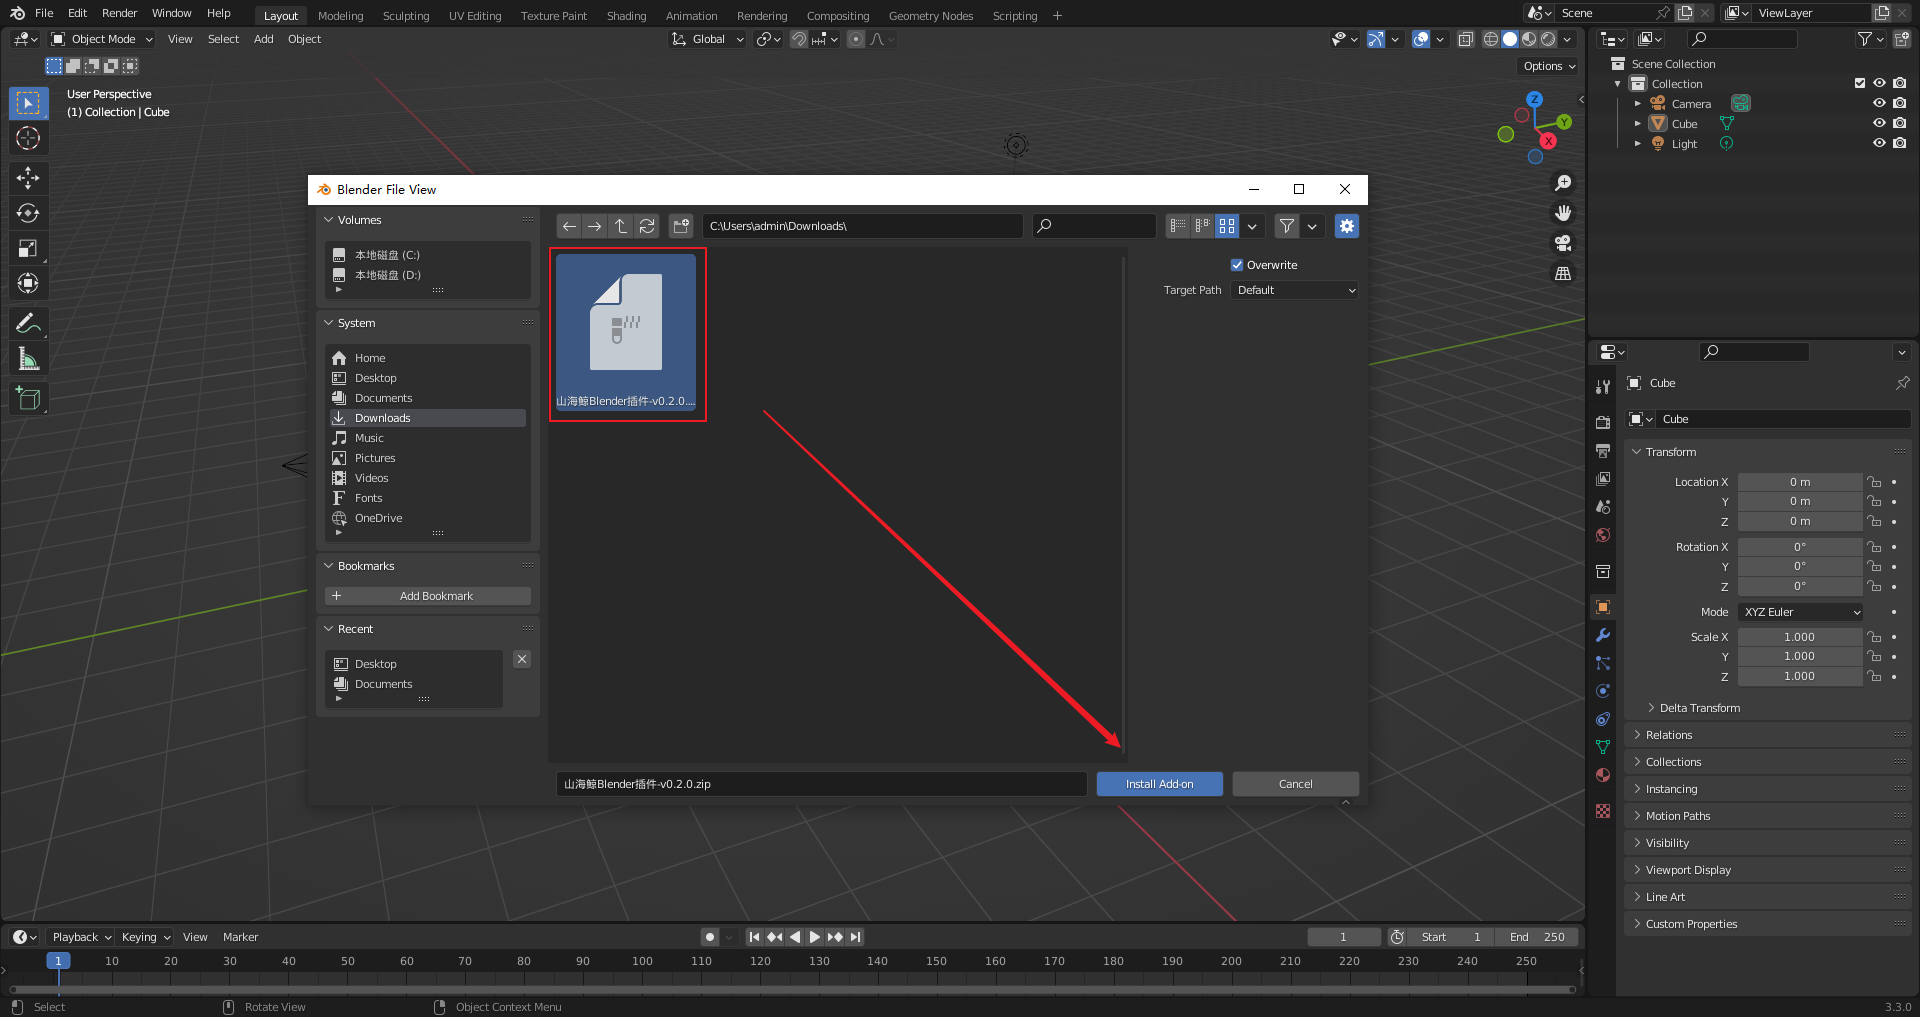Hide Light in viewport via eye icon

(x=1879, y=143)
